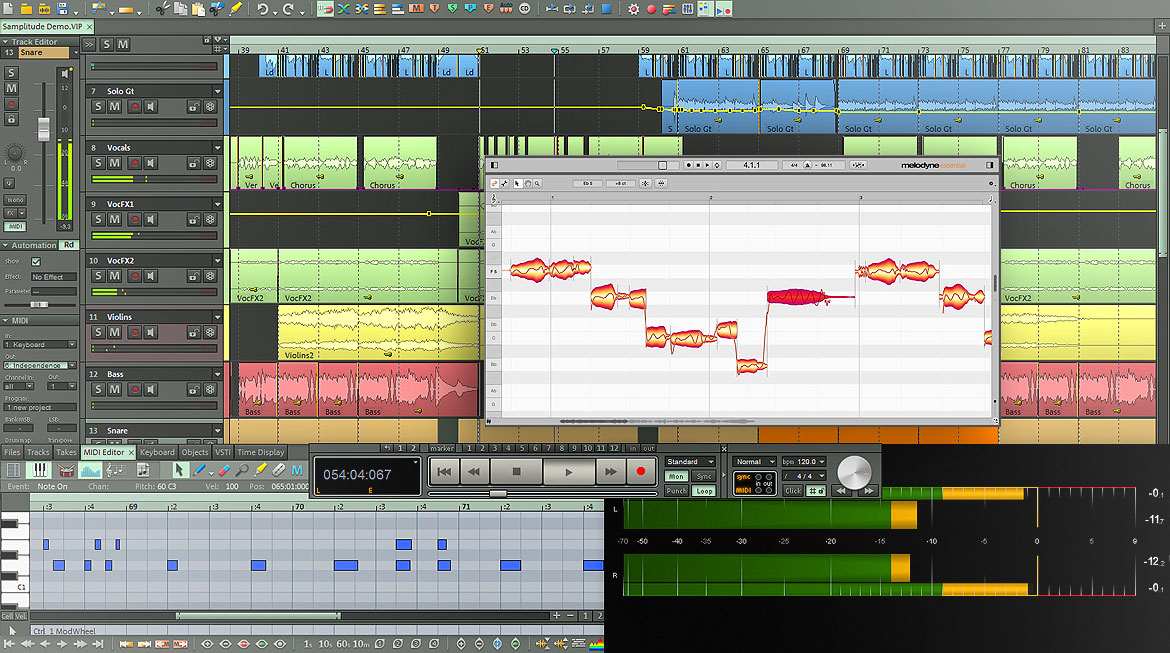Click the Paste icon in the top toolbar
This screenshot has height=653, width=1170.
tap(198, 9)
